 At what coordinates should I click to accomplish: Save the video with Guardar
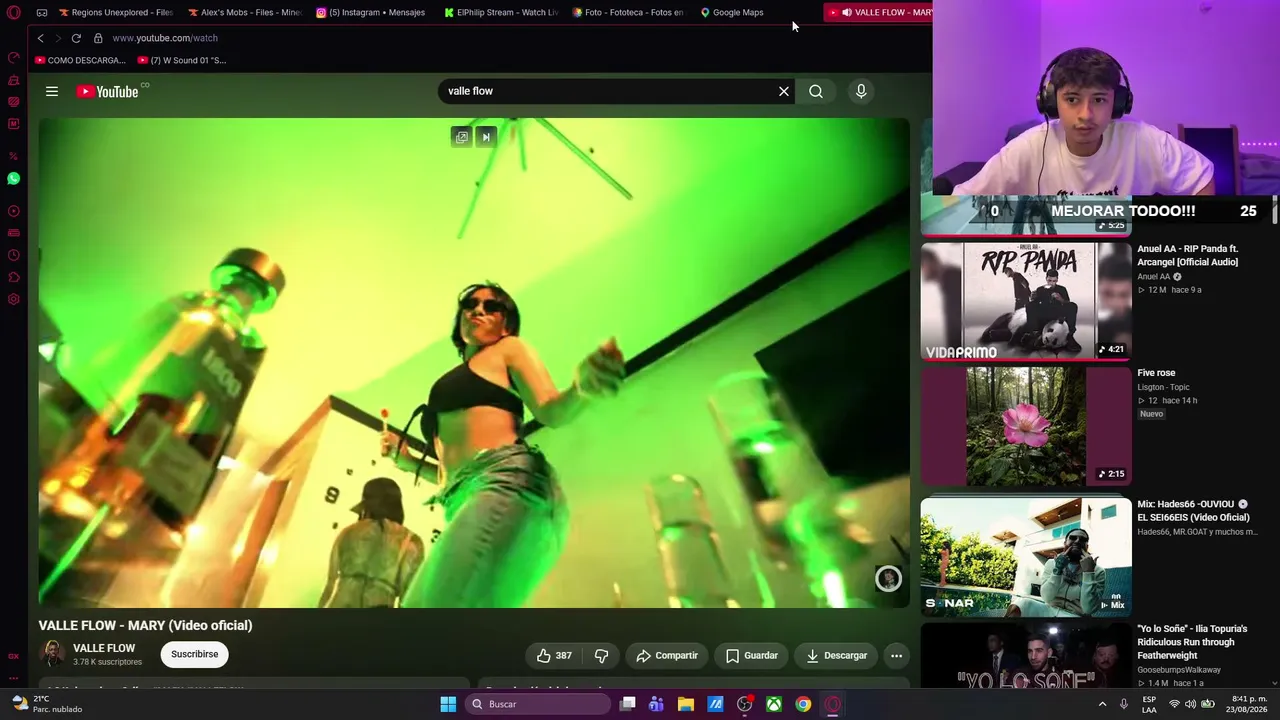[x=751, y=656]
